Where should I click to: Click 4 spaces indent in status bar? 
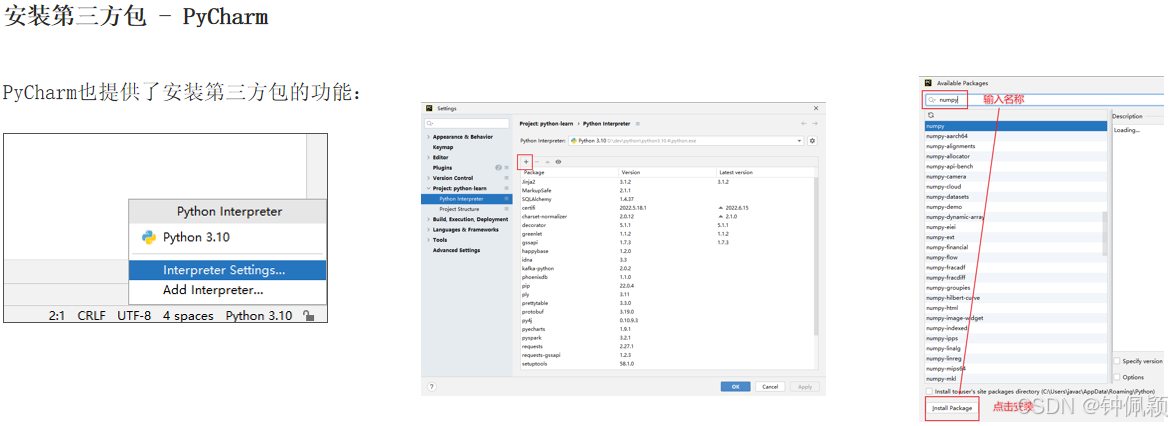(x=188, y=316)
